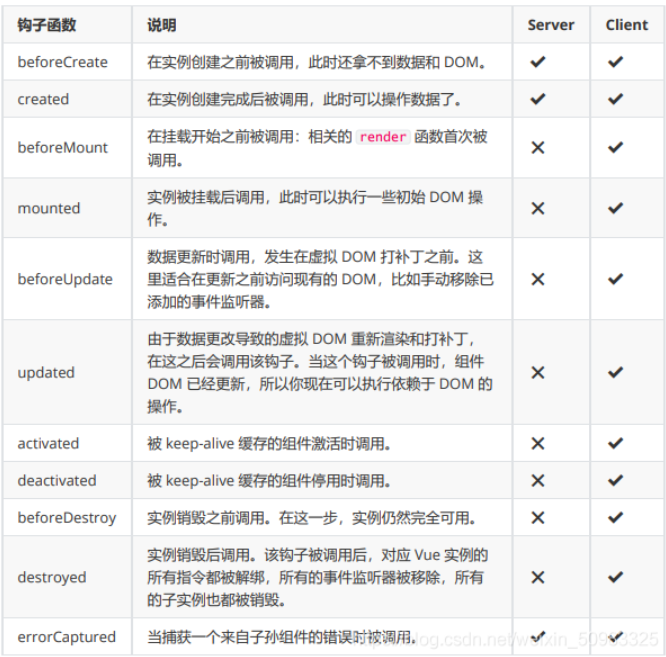This screenshot has width=666, height=657.
Task: Click the Server cross for activated
Action: click(x=538, y=443)
